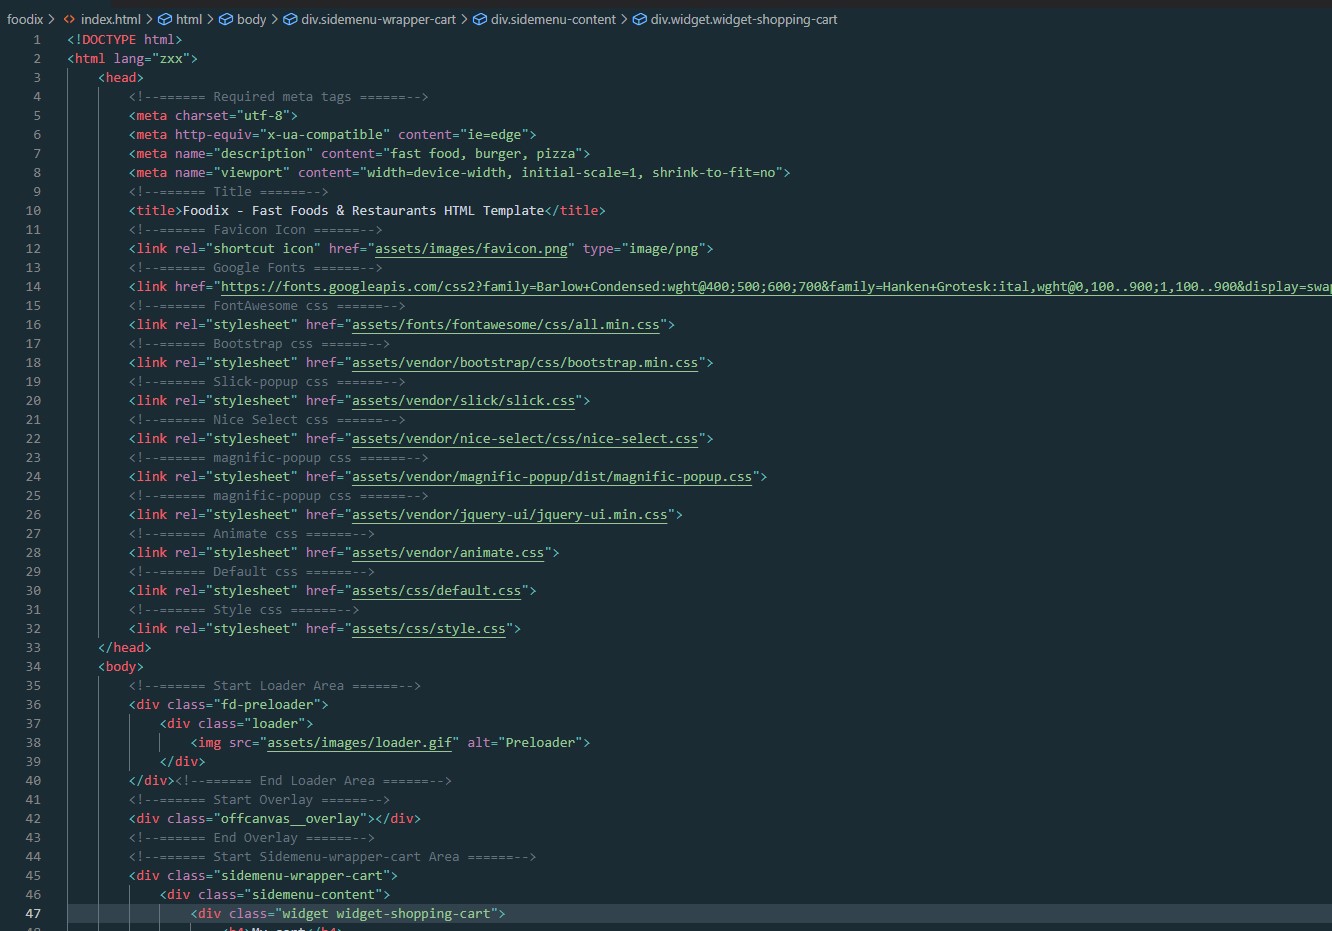Expand the chevron right after body breadcrumb
Image resolution: width=1332 pixels, height=931 pixels.
(274, 19)
